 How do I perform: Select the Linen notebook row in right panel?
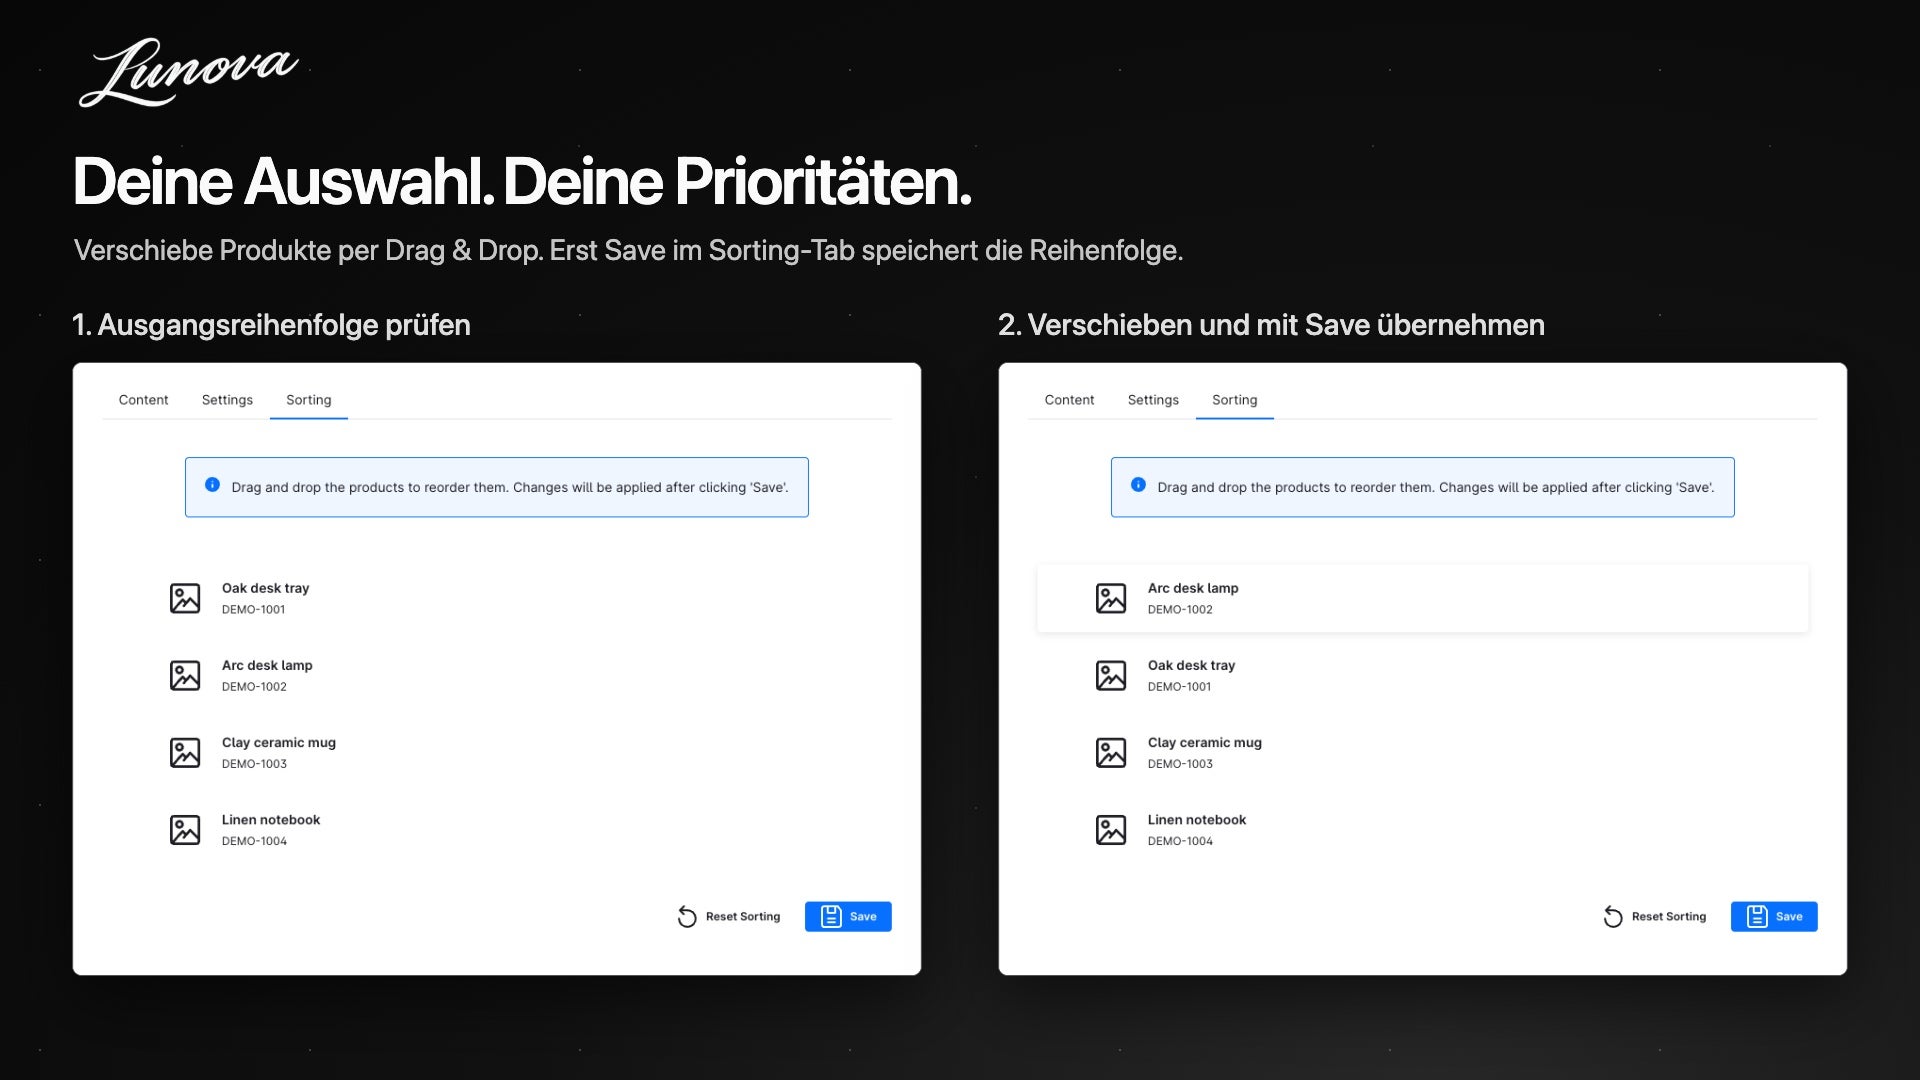(1423, 829)
